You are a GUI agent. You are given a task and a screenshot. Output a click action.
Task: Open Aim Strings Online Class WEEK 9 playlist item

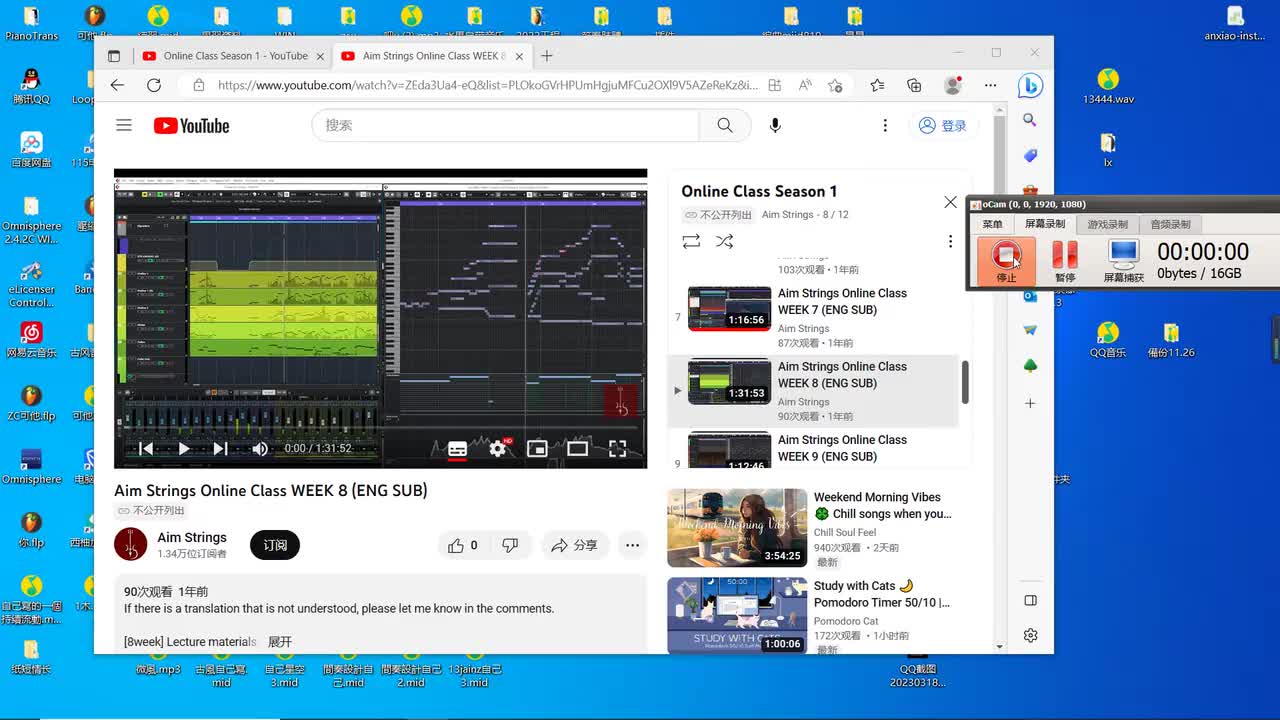pyautogui.click(x=813, y=449)
